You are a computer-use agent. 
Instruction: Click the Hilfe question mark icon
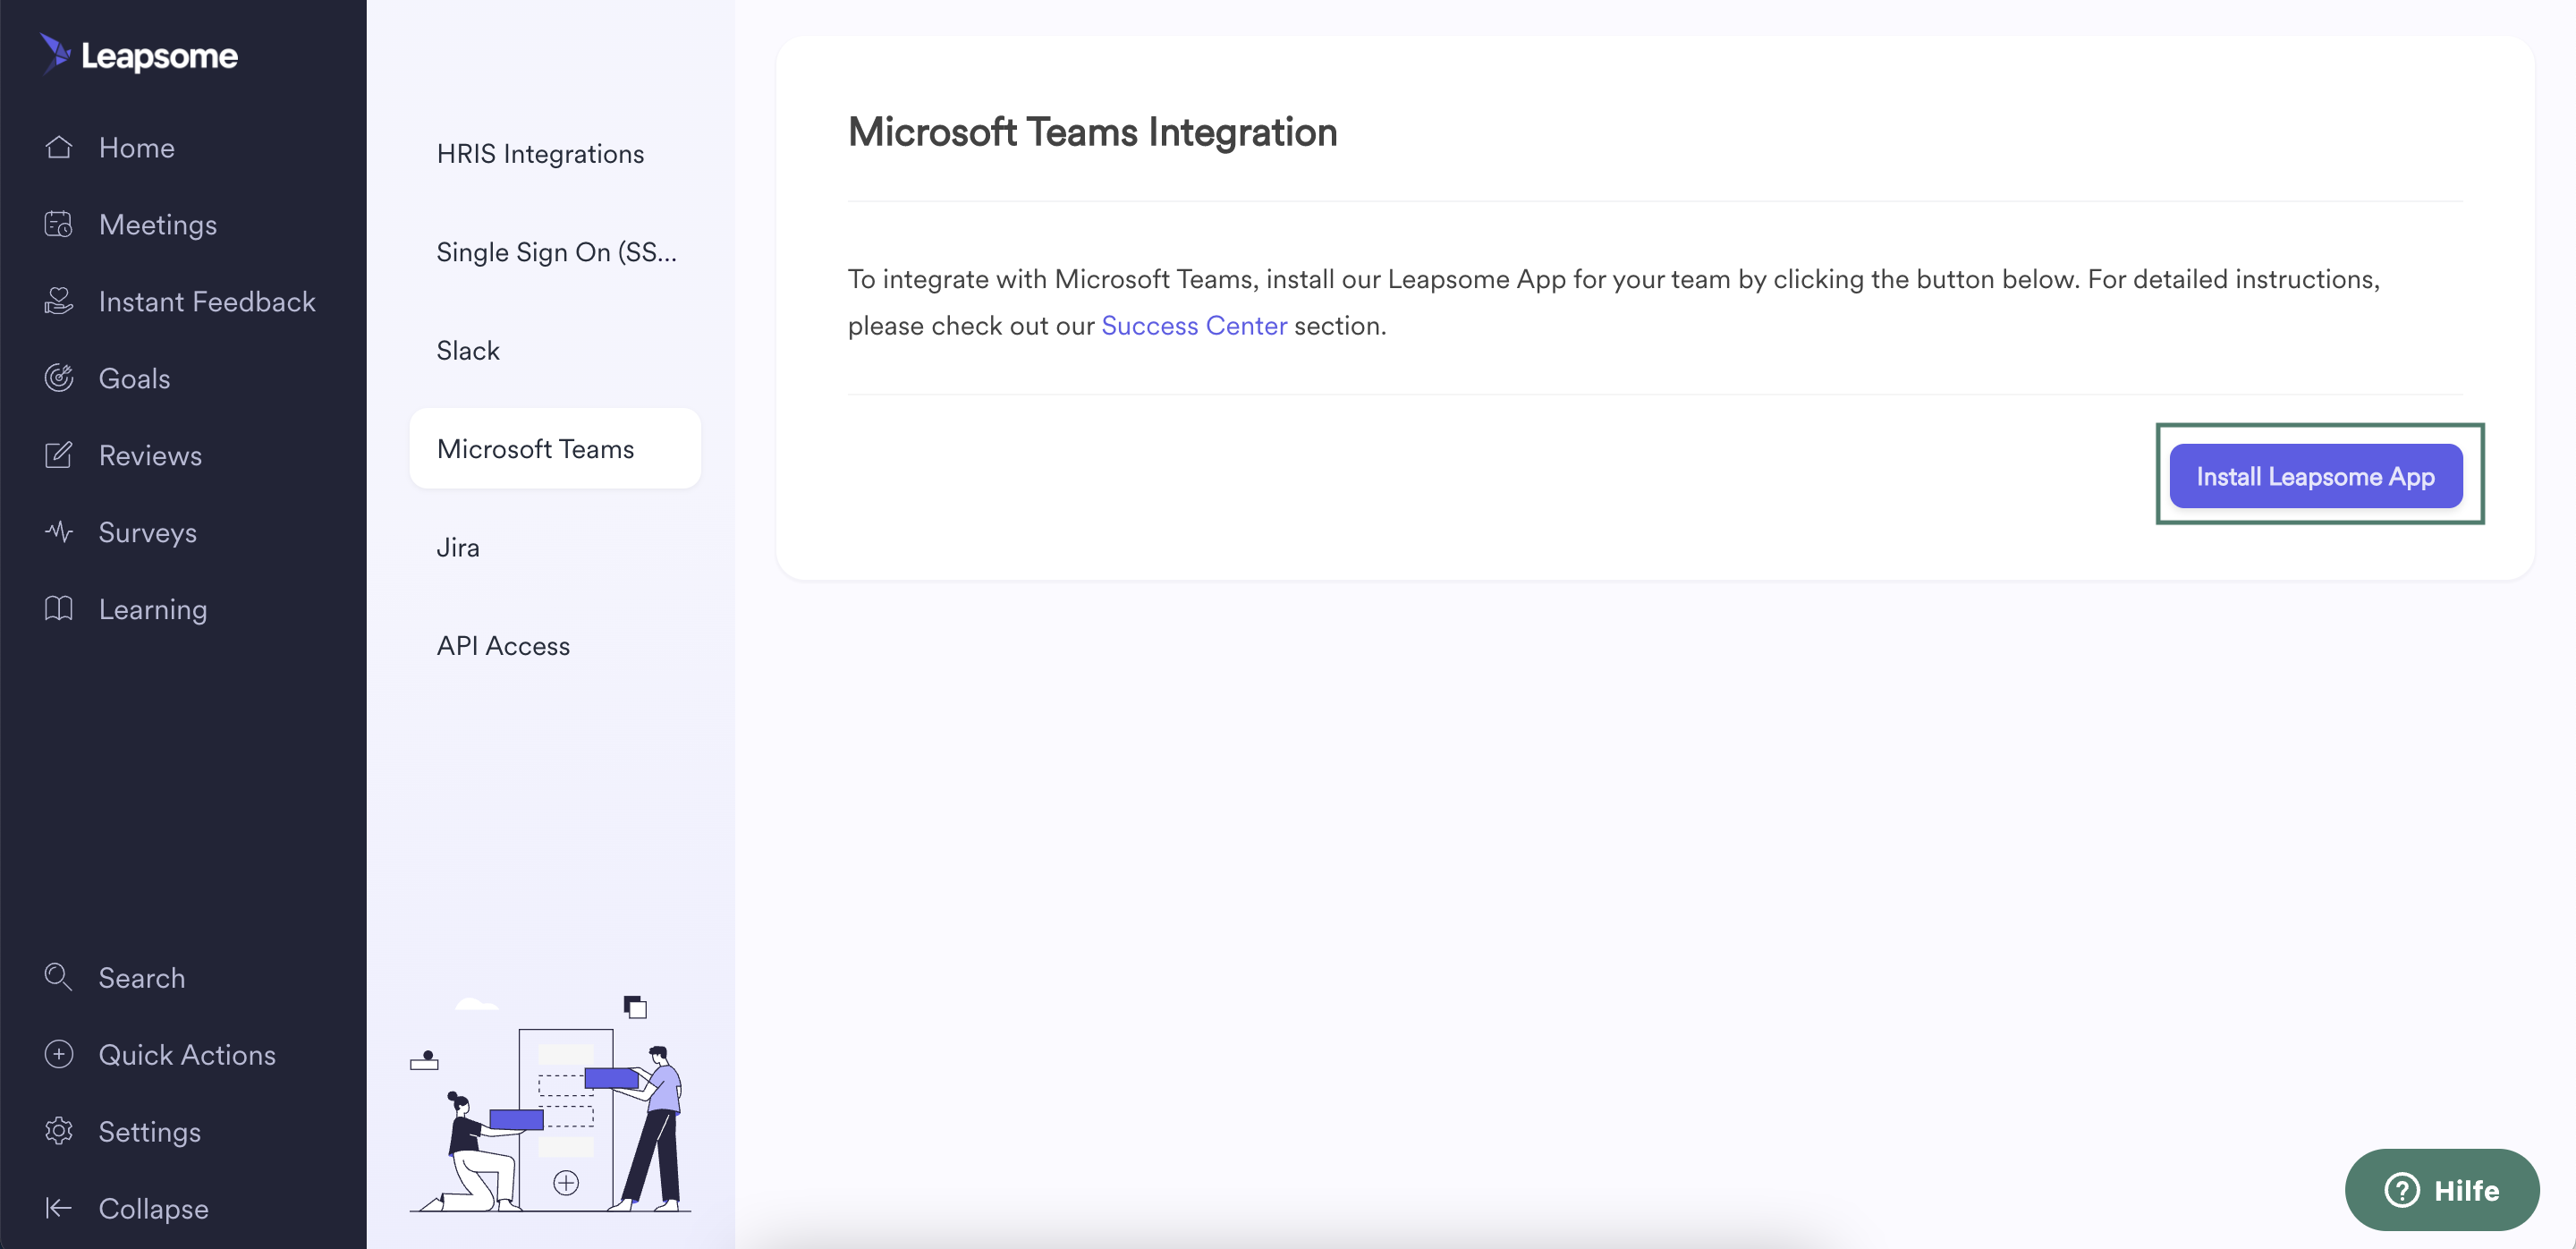coord(2401,1190)
